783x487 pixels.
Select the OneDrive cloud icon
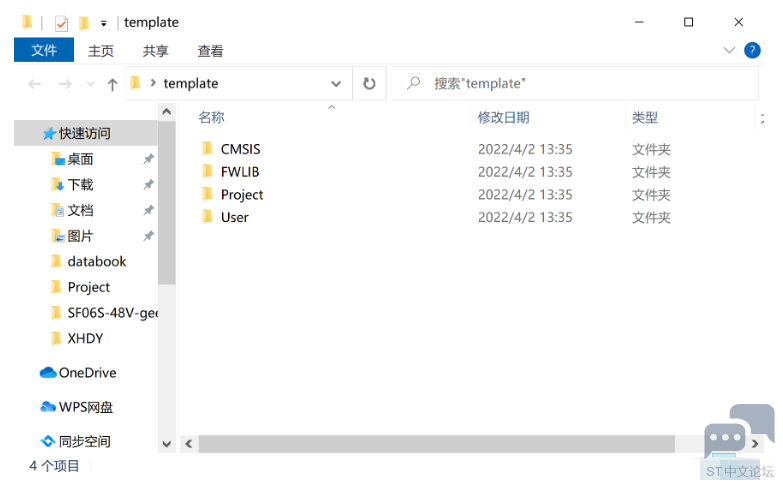tap(48, 373)
